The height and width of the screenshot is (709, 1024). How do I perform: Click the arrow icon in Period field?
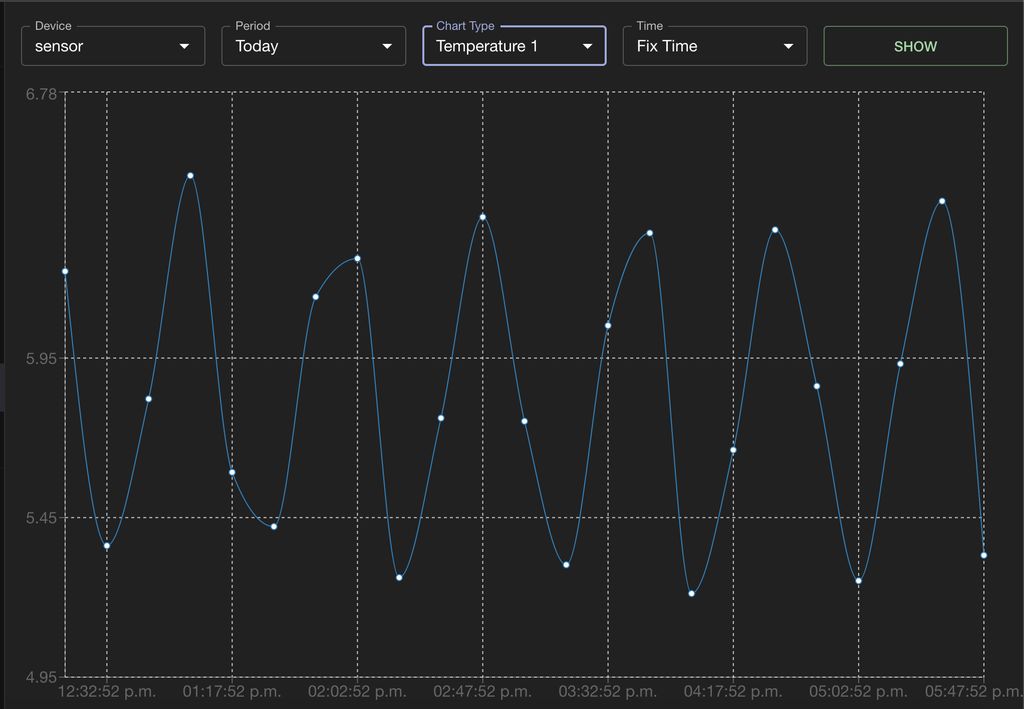[x=387, y=46]
